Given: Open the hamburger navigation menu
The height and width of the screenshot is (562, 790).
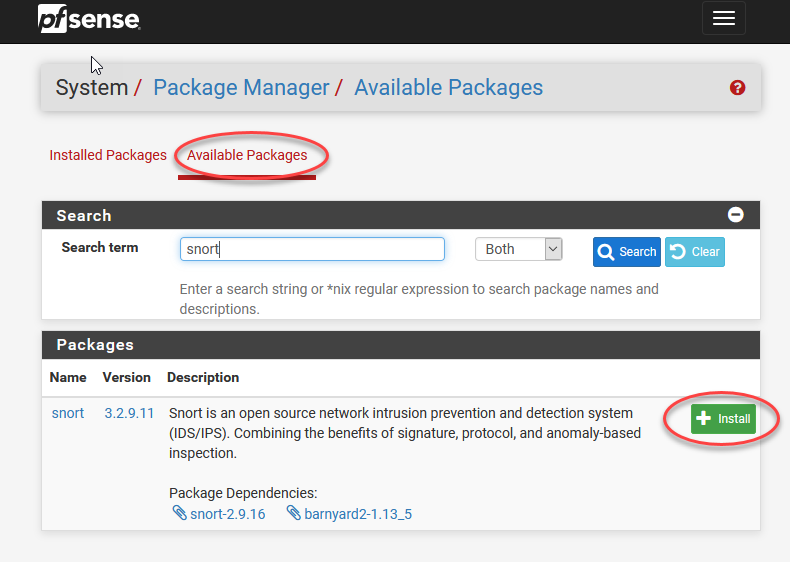Looking at the screenshot, I should [x=723, y=19].
